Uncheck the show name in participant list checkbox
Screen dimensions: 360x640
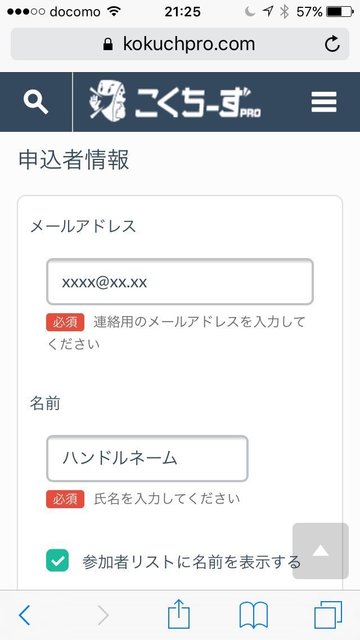pos(57,560)
